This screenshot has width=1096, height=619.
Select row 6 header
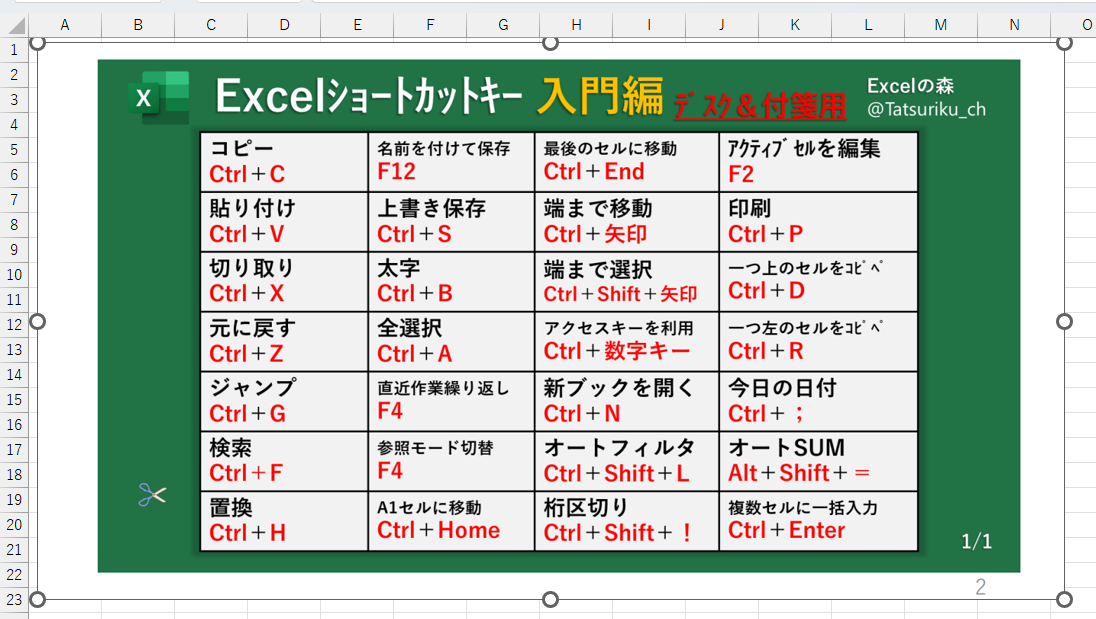point(14,175)
